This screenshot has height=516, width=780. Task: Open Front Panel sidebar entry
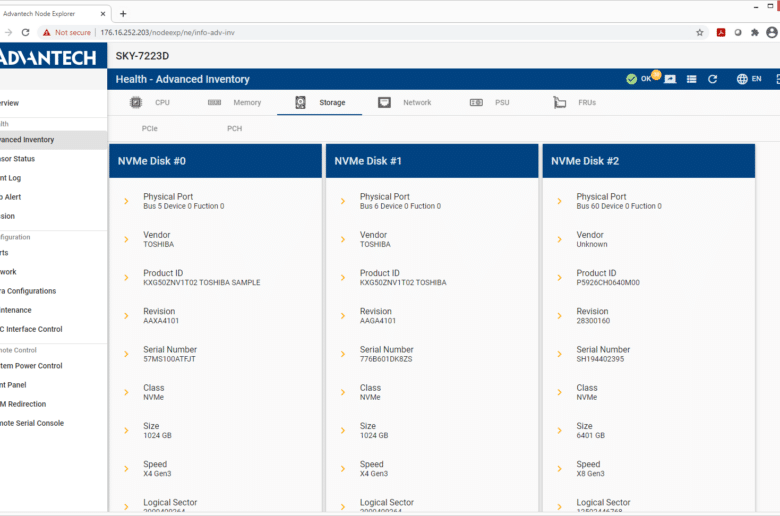pyautogui.click(x=53, y=385)
